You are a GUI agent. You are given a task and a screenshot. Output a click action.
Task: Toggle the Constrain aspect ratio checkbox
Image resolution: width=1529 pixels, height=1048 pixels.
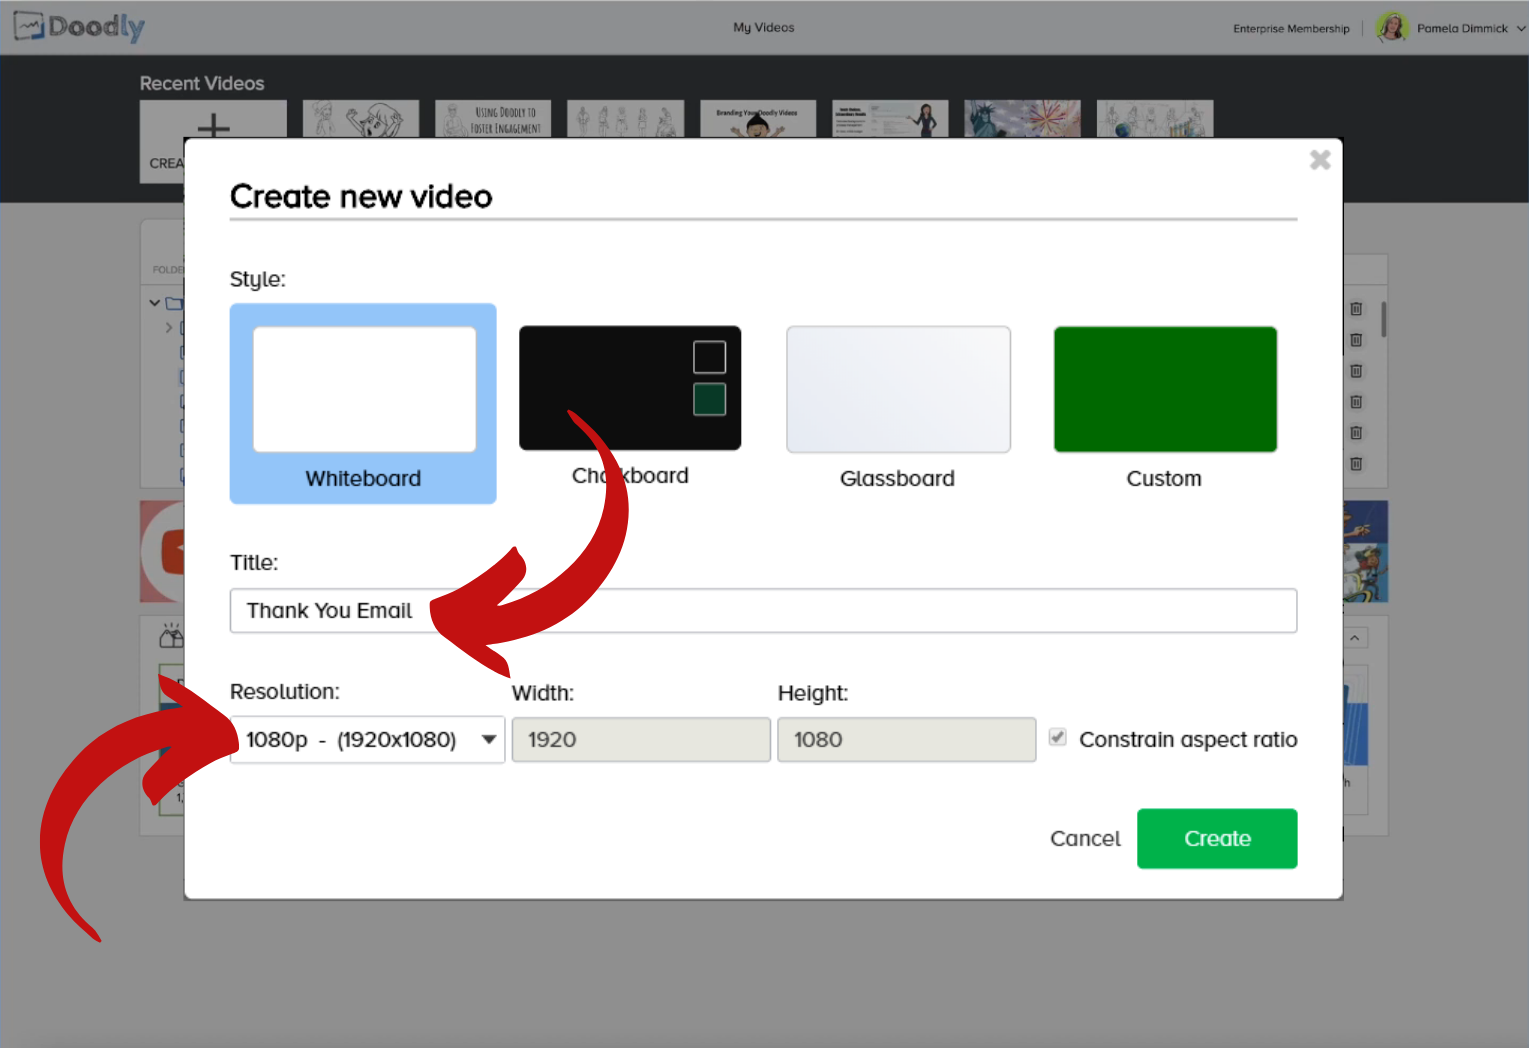(x=1057, y=738)
